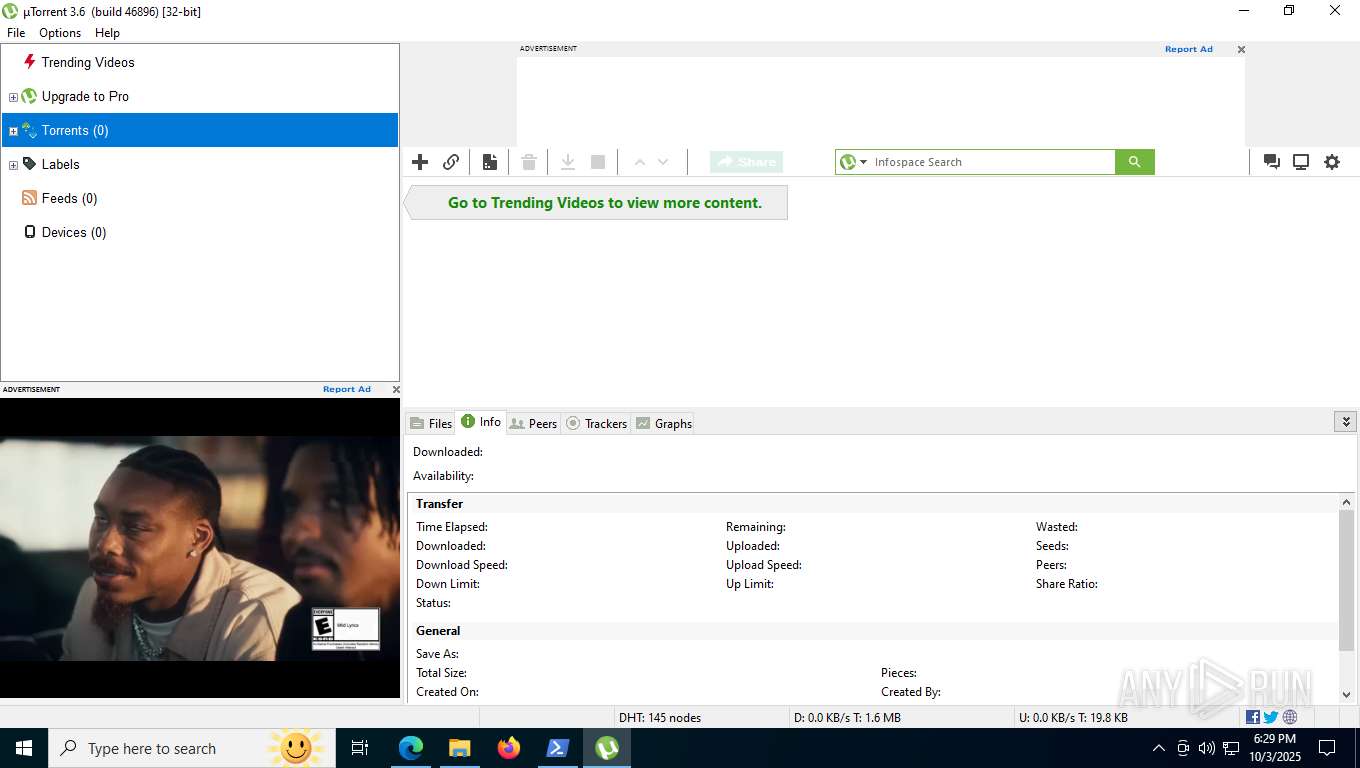Viewport: 1360px width, 768px height.
Task: Switch to the Files tab
Action: 431,423
